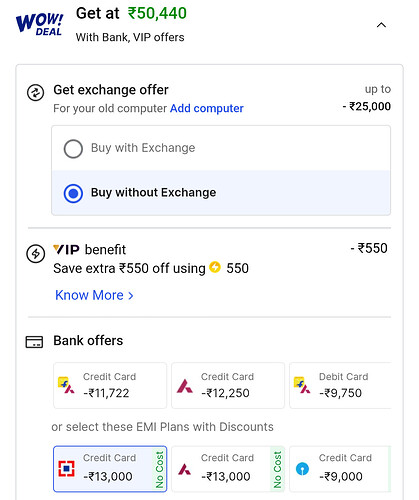The height and width of the screenshot is (500, 419).
Task: Select the Buy with Exchange radio button
Action: [73, 149]
